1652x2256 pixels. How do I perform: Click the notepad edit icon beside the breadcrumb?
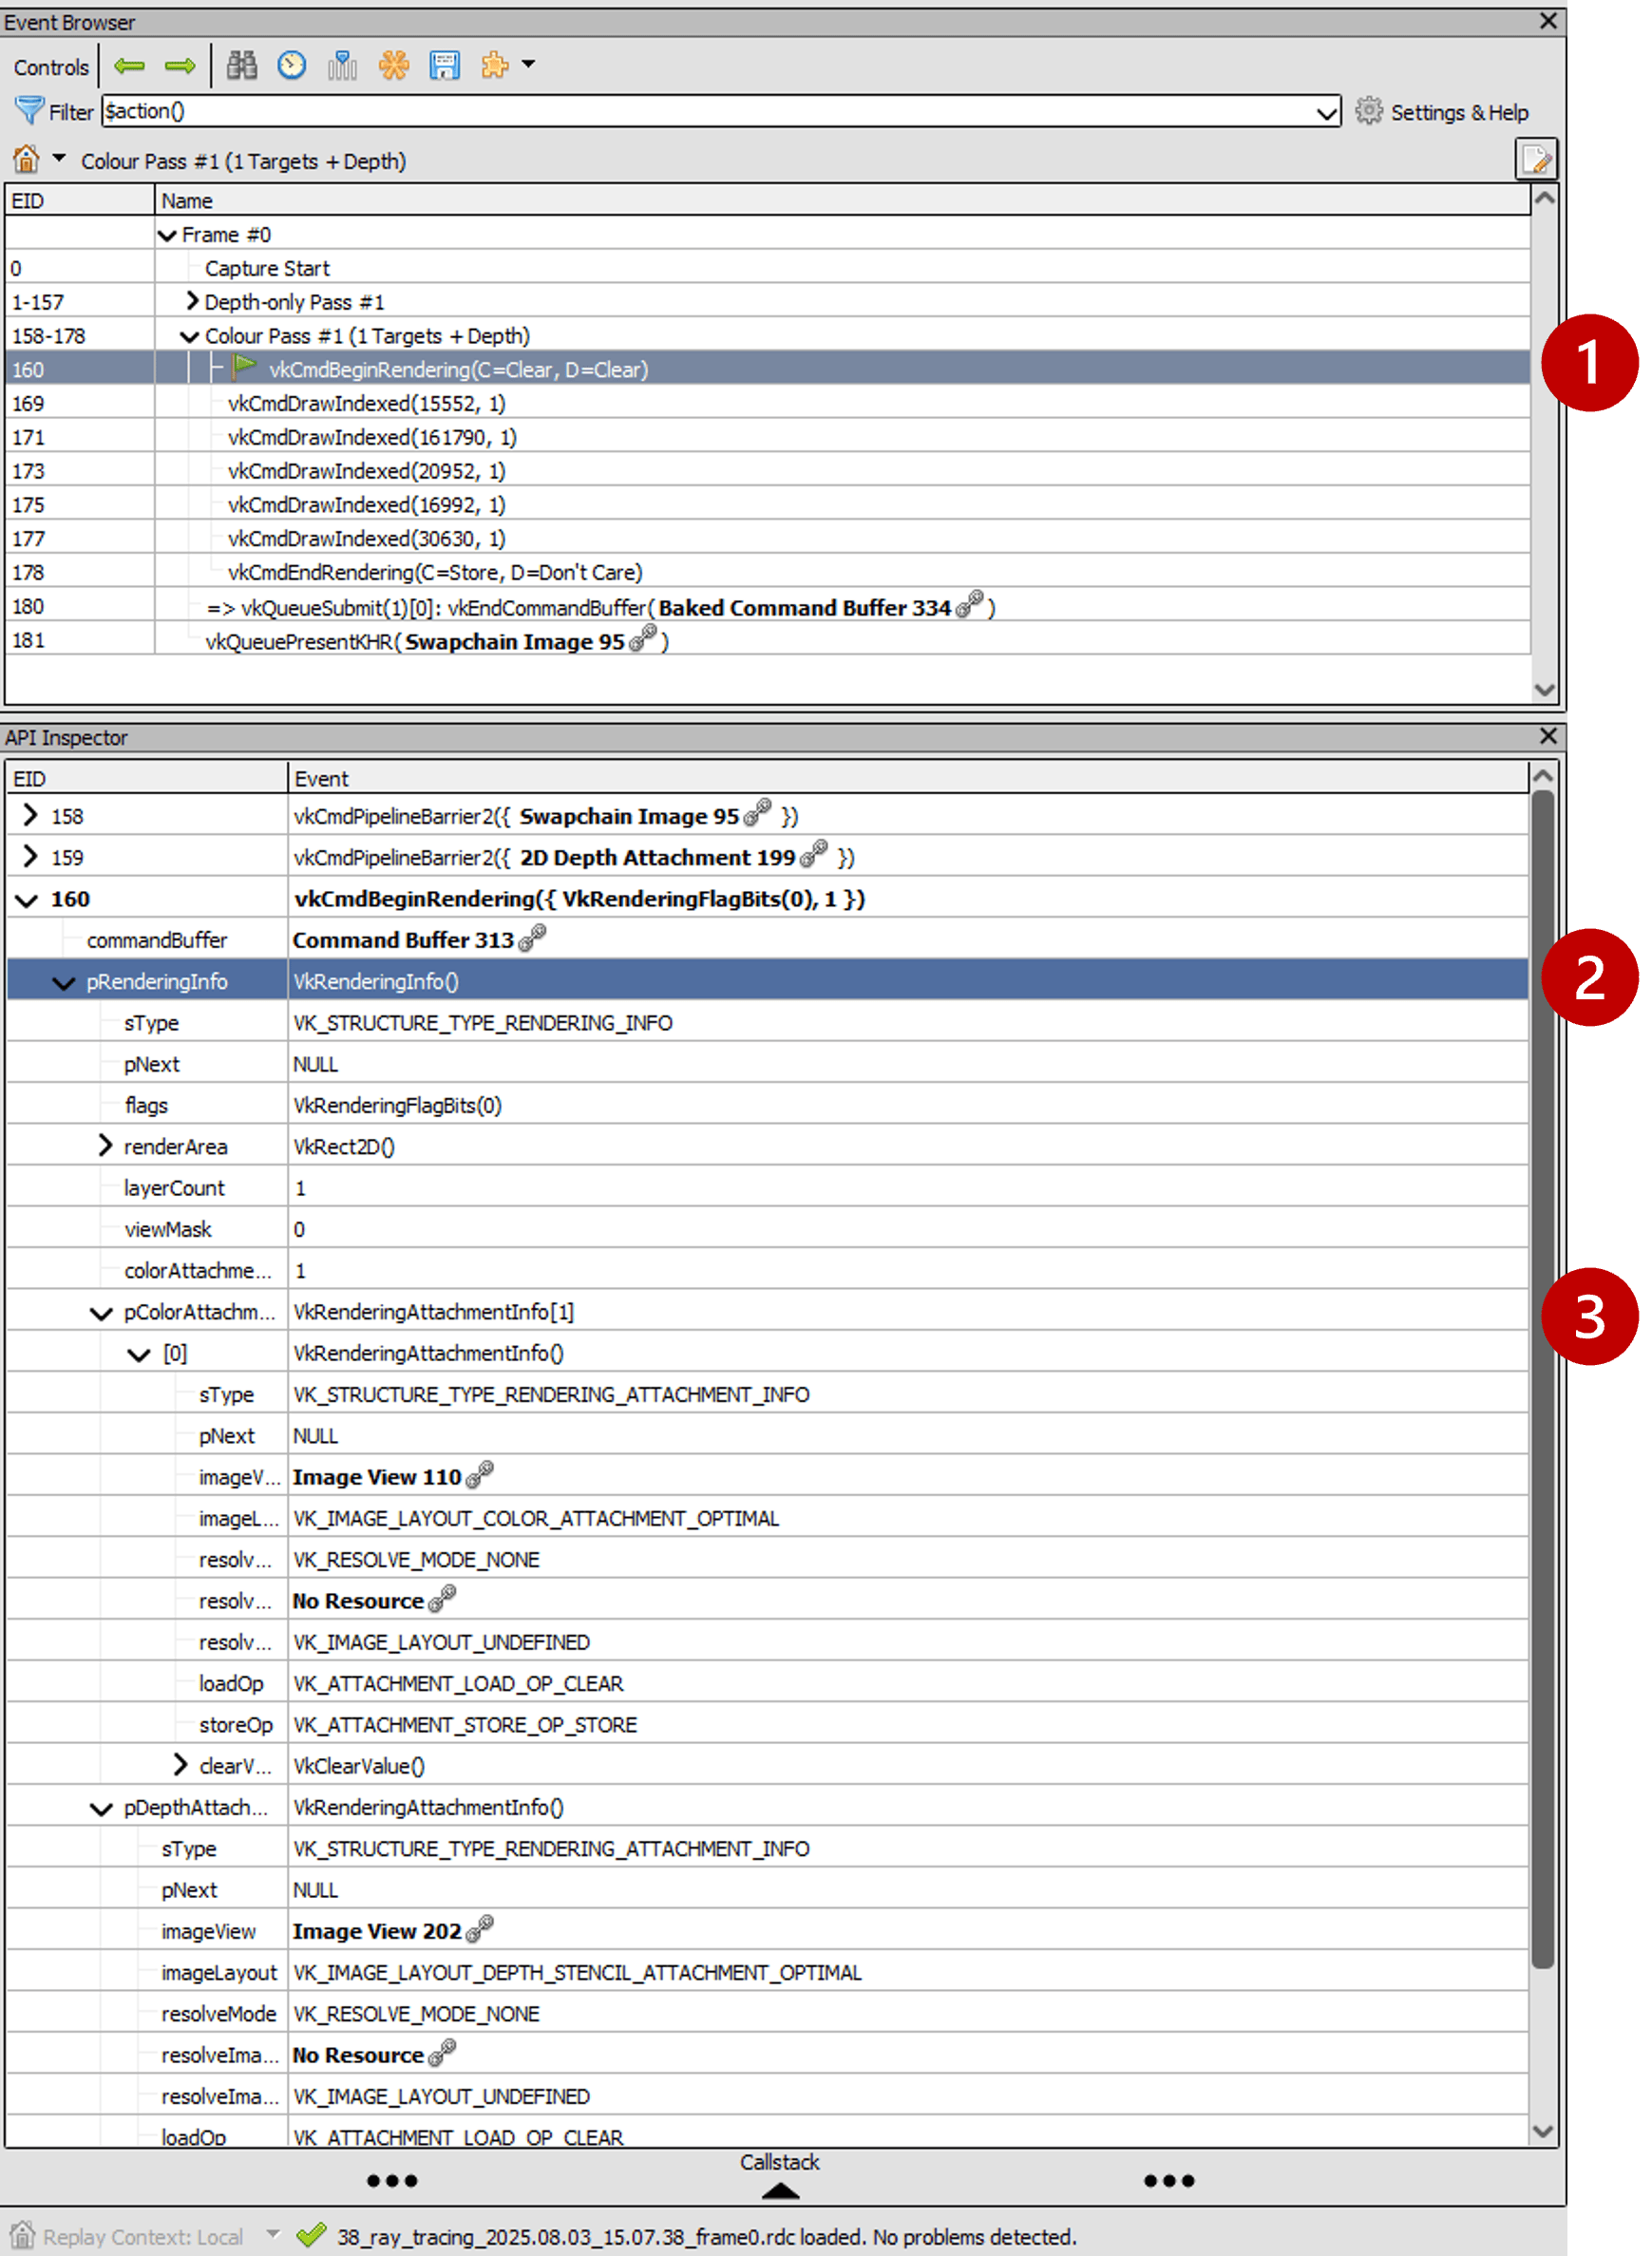[1535, 159]
